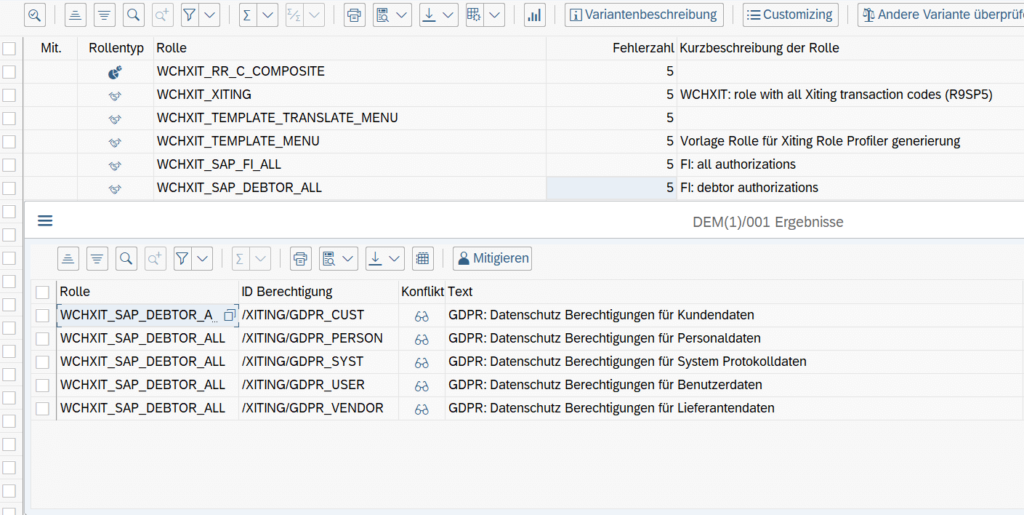Screen dimensions: 1024x515
Task: Click the Mitigieren button
Action: (492, 258)
